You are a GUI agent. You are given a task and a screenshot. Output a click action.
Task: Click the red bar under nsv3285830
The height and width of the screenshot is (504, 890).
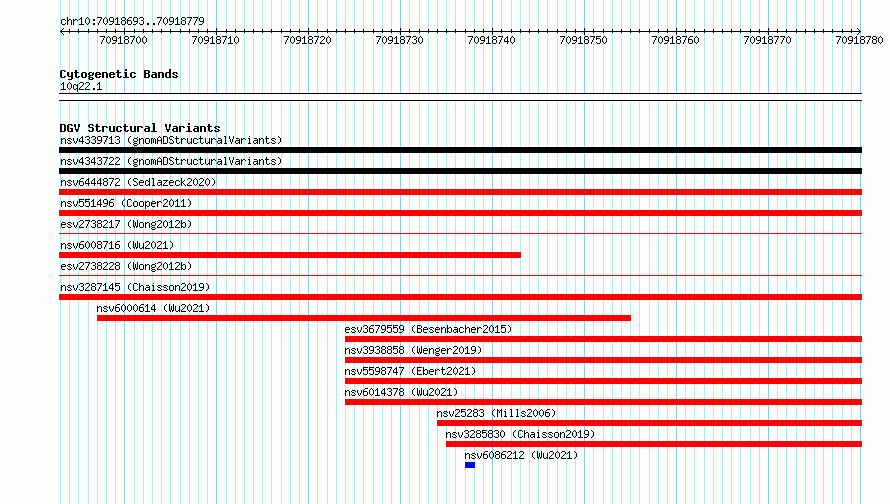click(654, 444)
